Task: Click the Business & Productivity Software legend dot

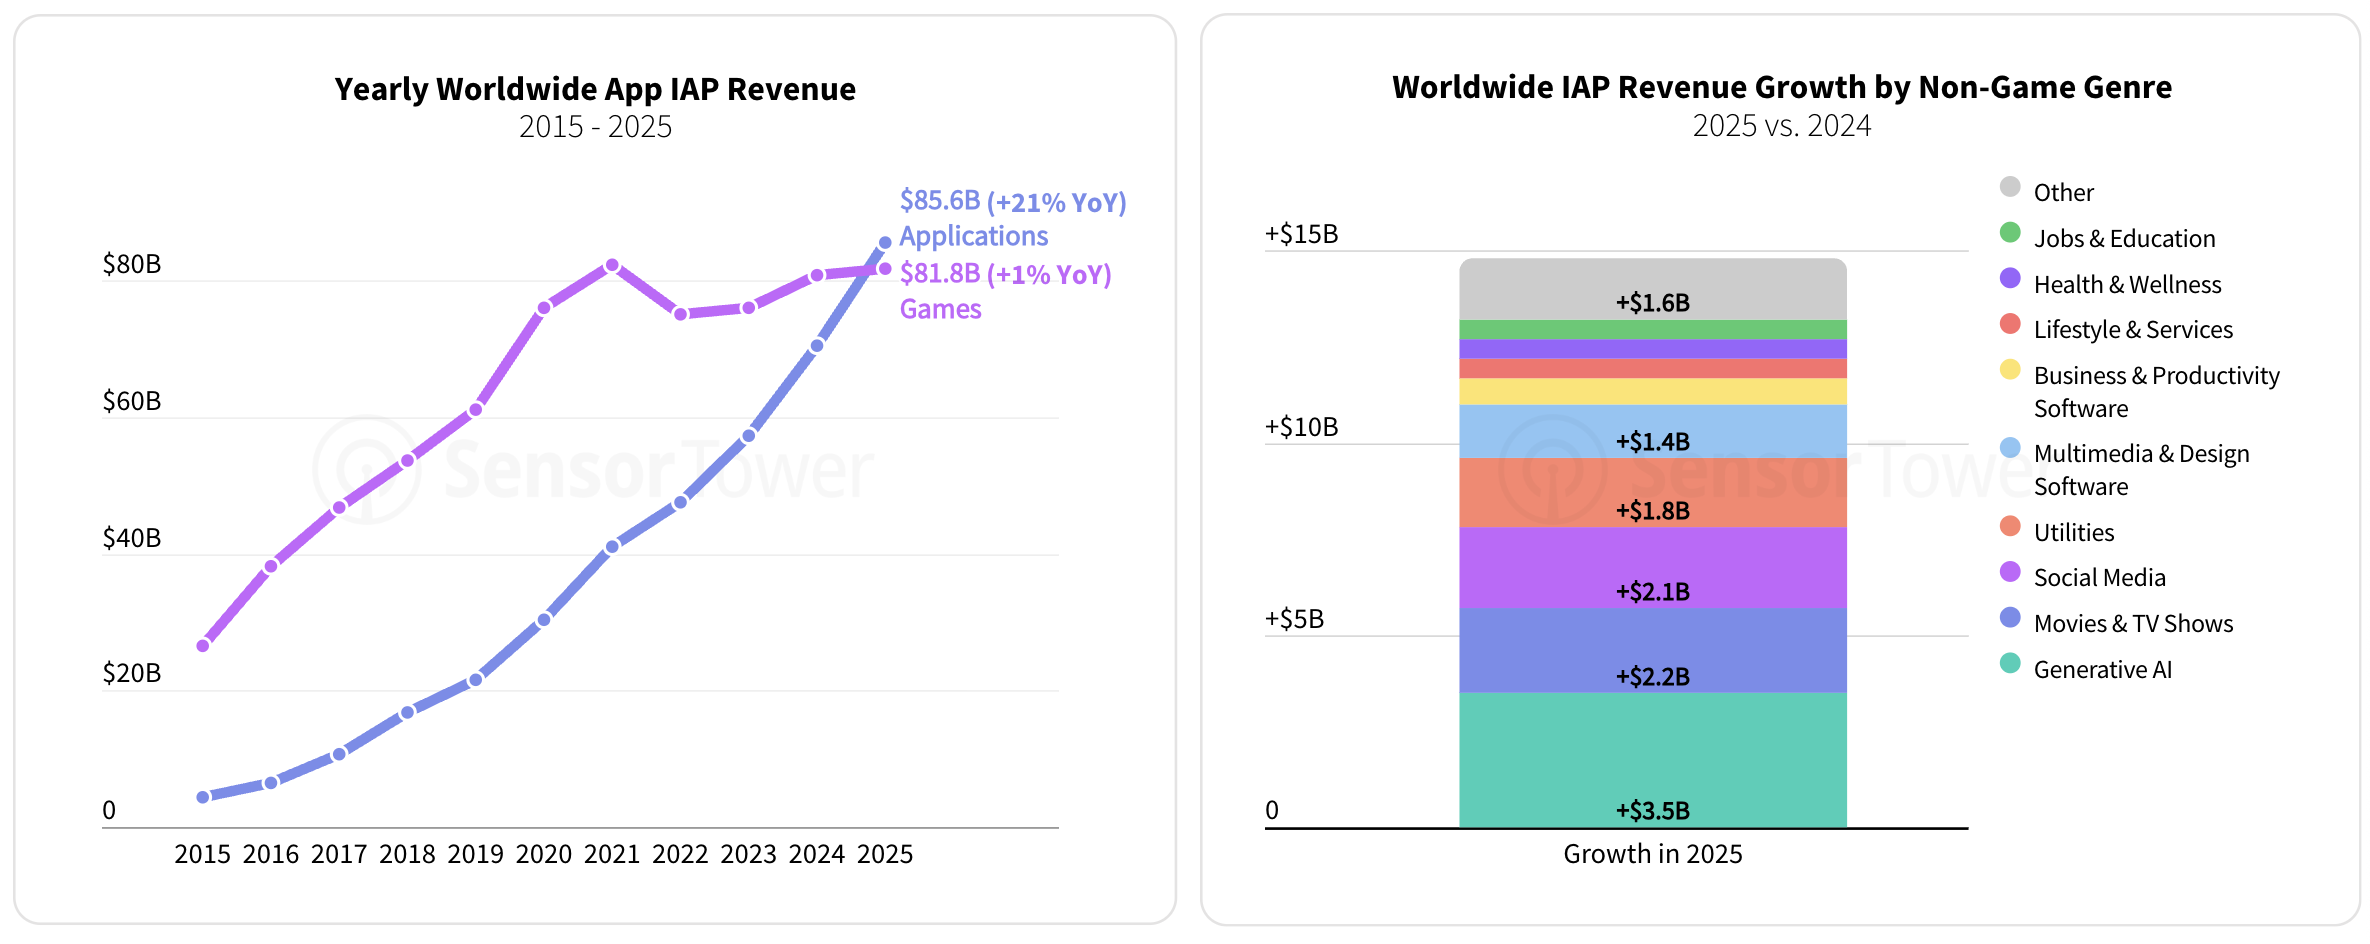Action: [x=2010, y=370]
